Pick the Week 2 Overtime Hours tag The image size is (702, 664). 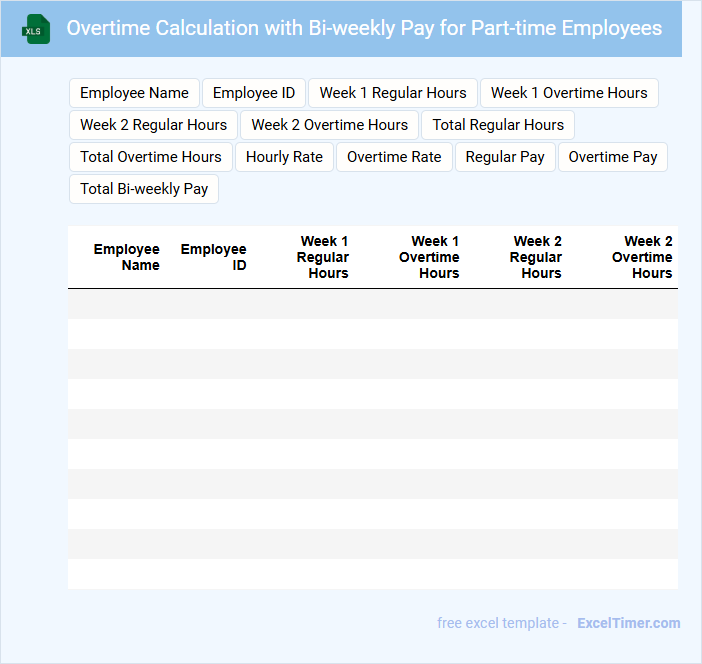[x=329, y=125]
